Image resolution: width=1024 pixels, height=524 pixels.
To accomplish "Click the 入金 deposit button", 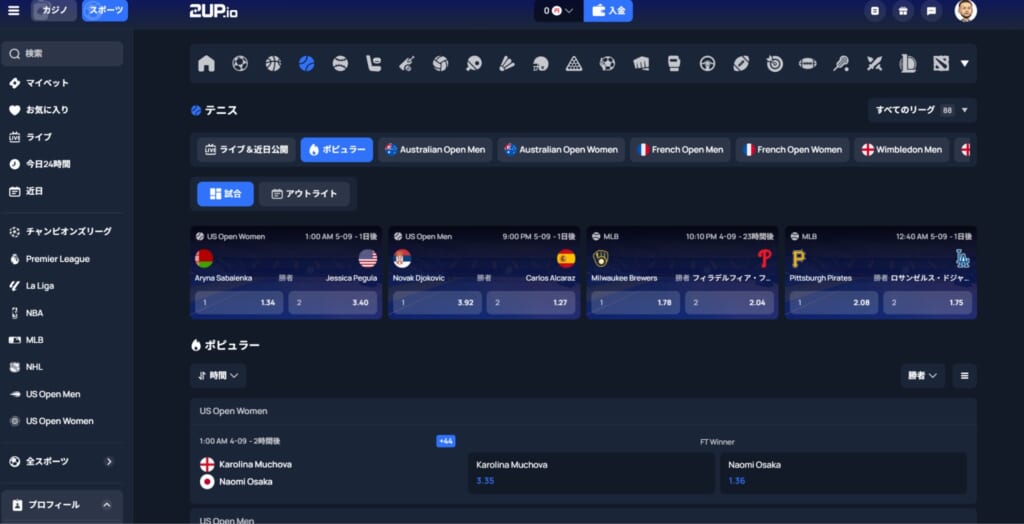I will [x=608, y=11].
